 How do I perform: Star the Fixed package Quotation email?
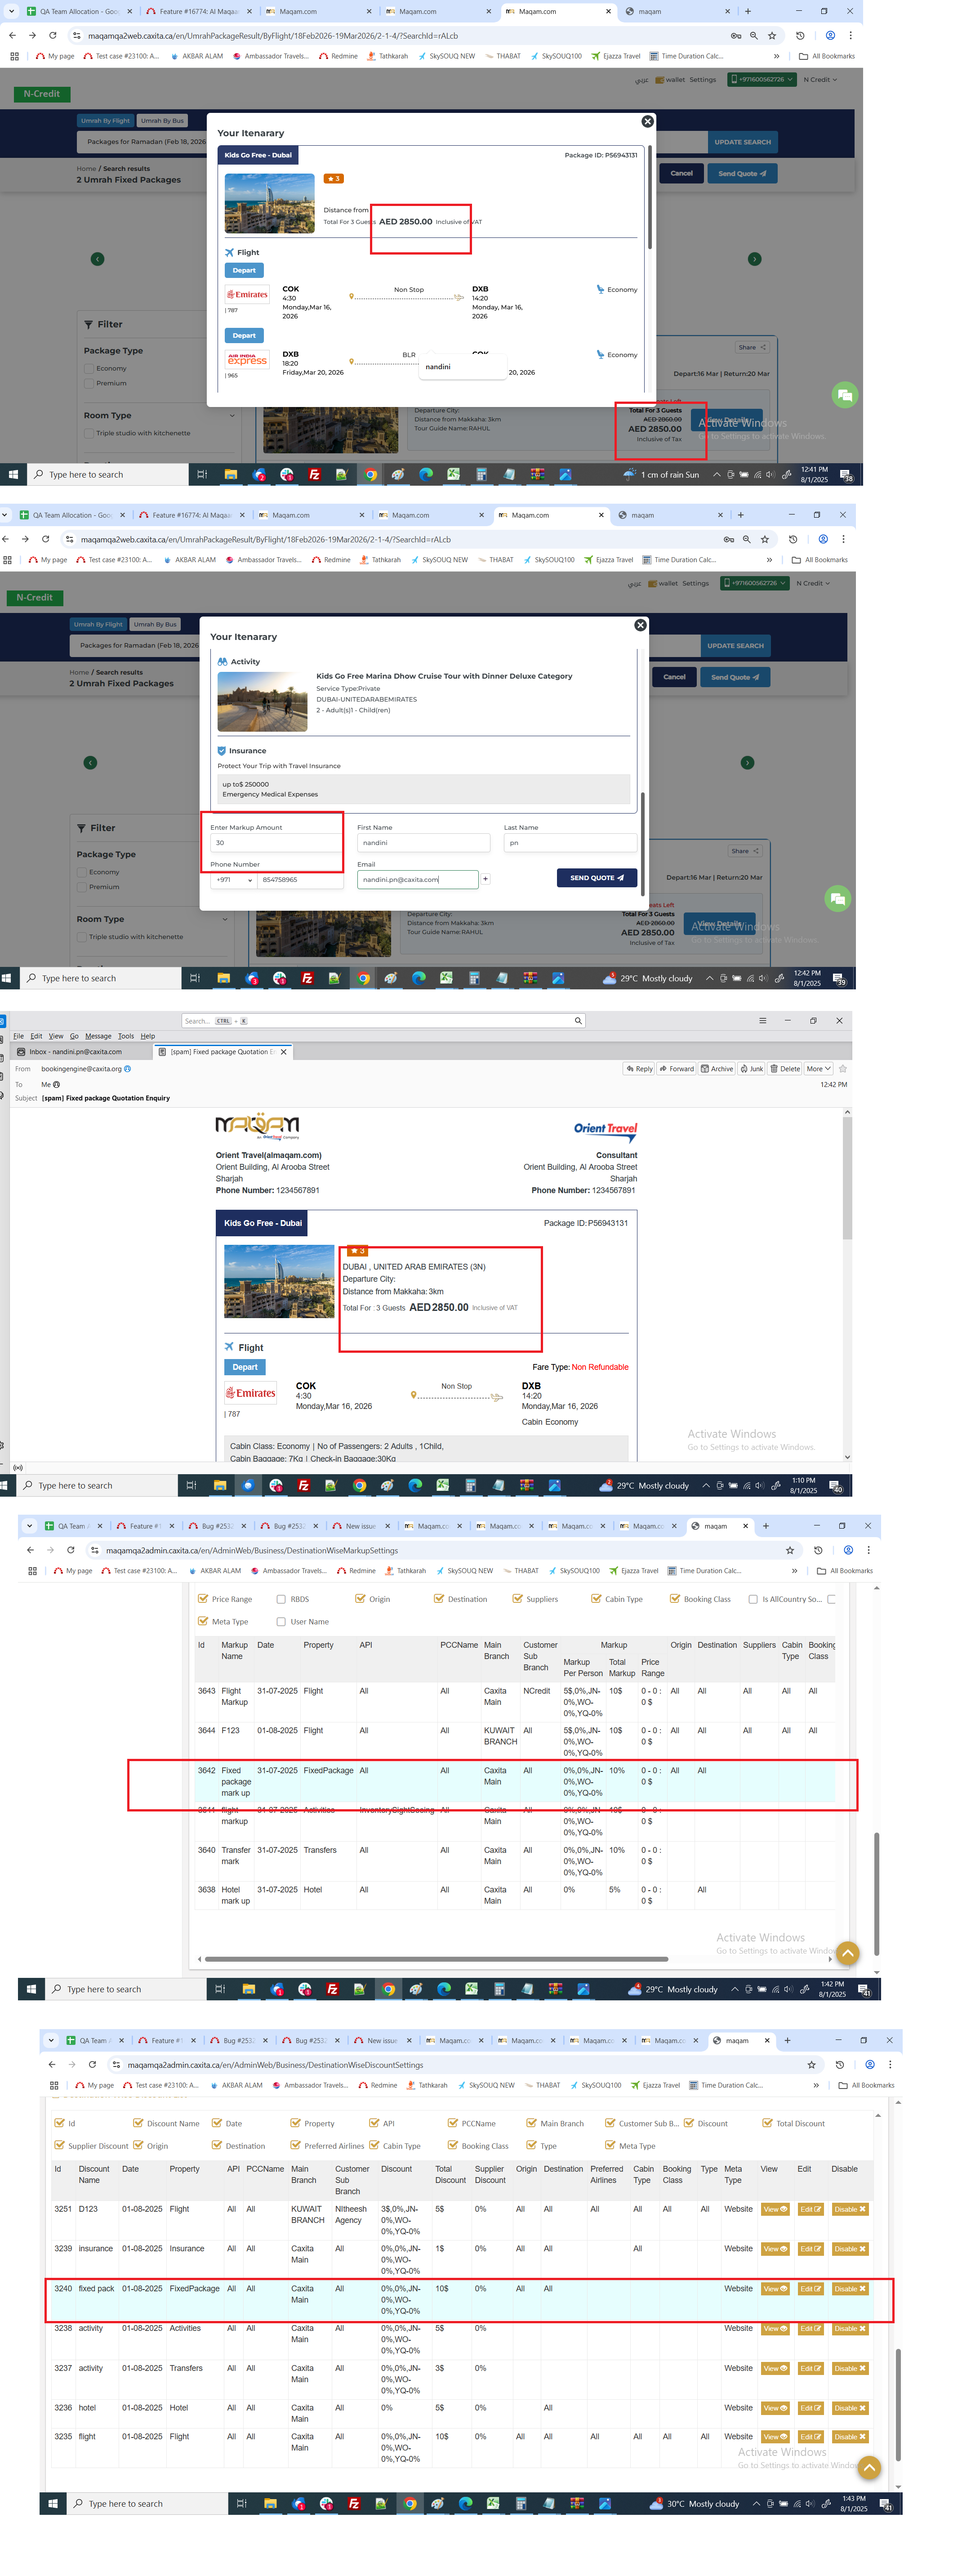point(842,1069)
